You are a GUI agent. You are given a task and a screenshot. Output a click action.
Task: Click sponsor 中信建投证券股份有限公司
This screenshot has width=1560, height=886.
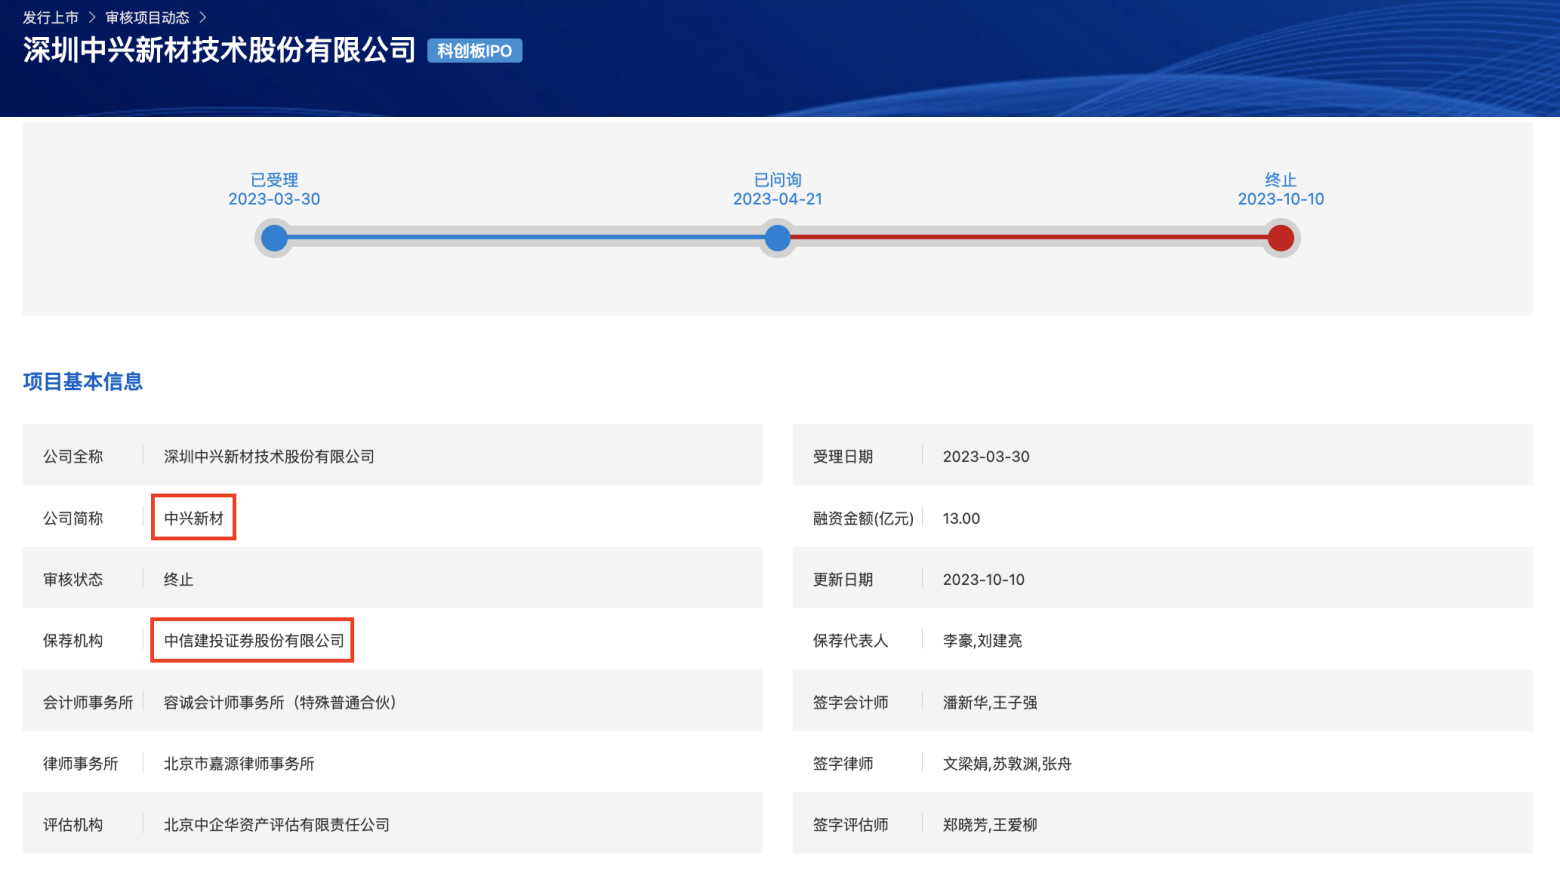tap(254, 641)
